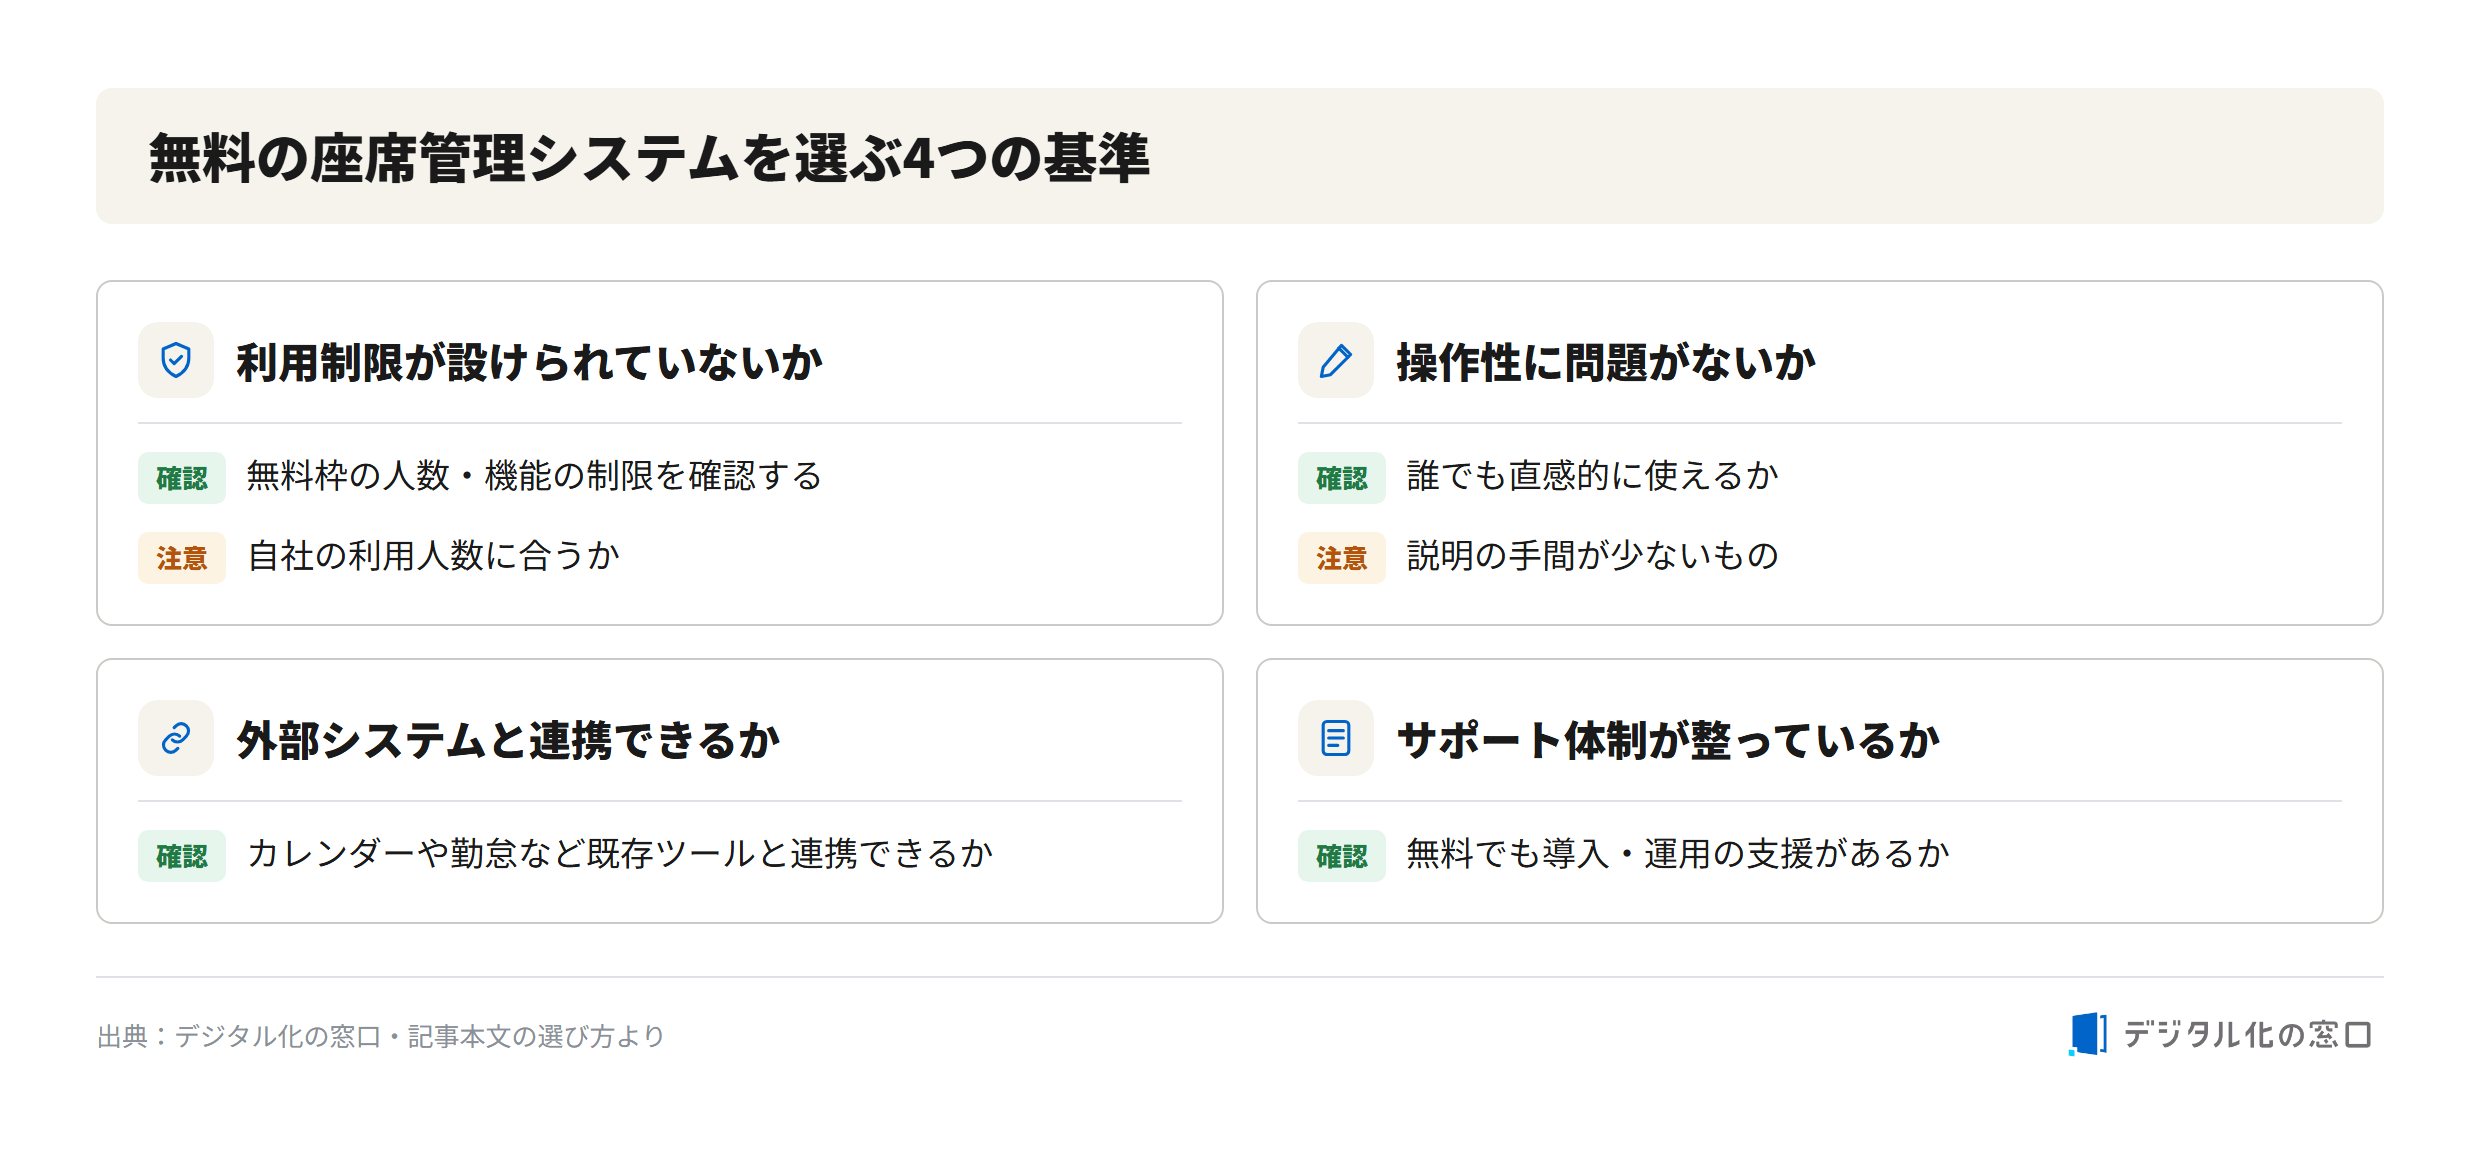
Task: Click the green 確認 badge beside 無料枠の人数
Action: coord(182,478)
